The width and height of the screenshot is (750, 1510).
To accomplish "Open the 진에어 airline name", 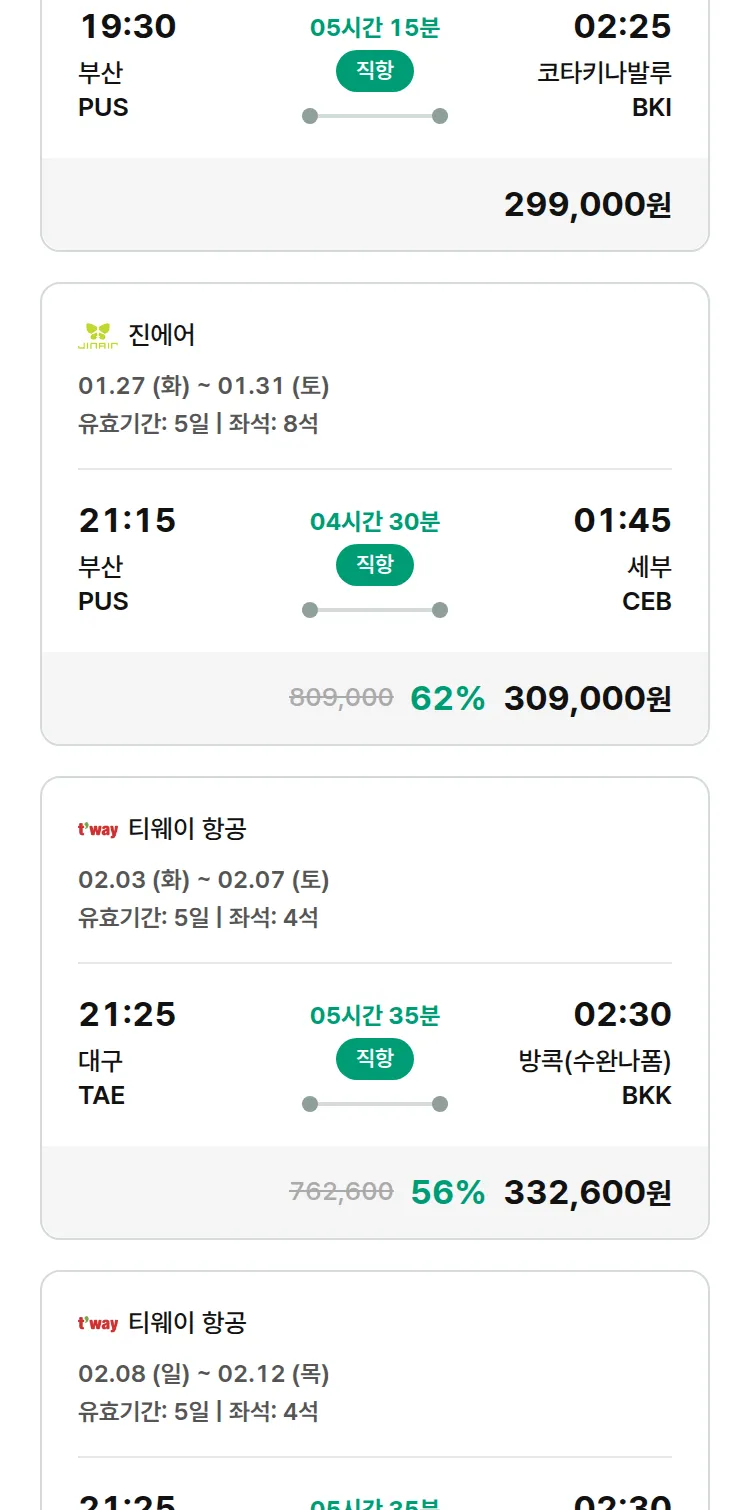I will coord(162,335).
